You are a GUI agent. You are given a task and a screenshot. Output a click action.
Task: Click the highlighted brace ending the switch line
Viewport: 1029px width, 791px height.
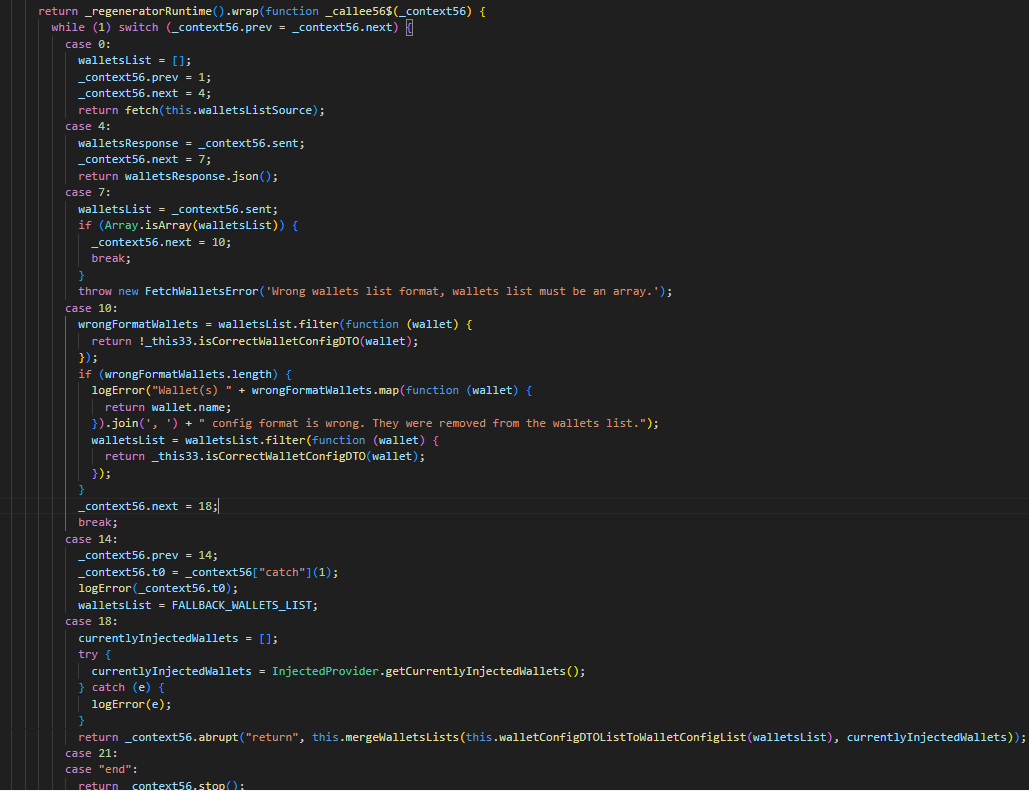click(x=409, y=28)
